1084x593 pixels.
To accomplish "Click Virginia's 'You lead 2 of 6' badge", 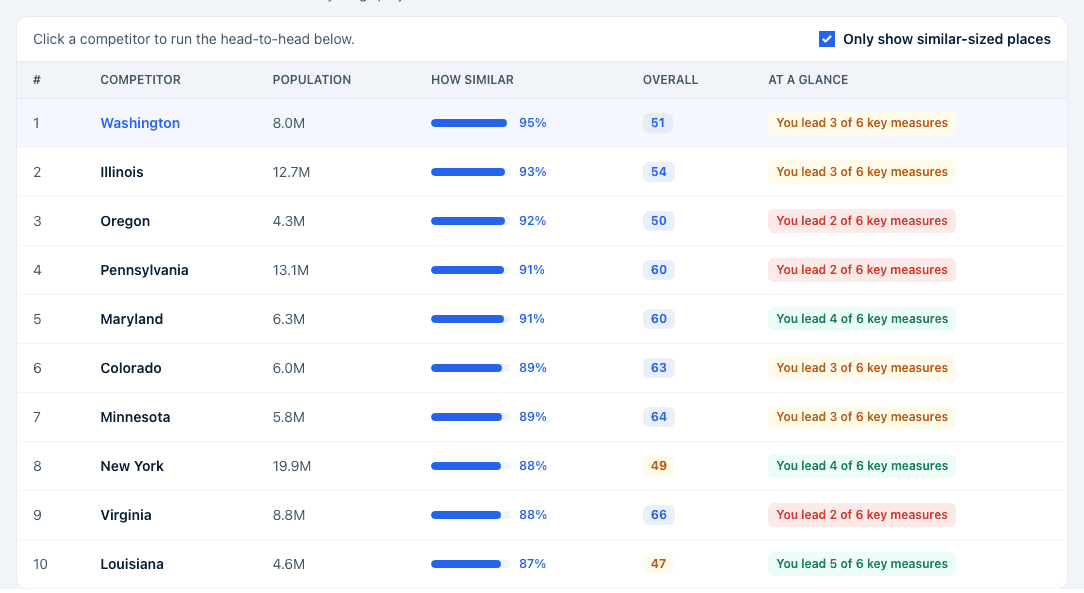I will coord(862,516).
